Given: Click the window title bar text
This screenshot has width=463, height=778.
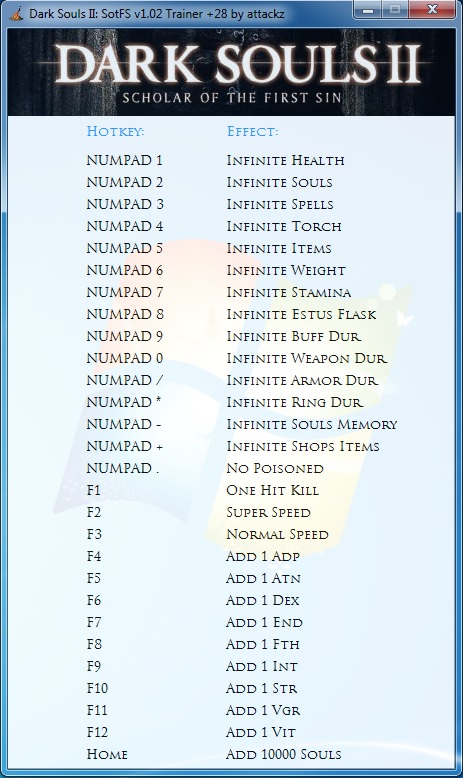Looking at the screenshot, I should click(x=157, y=13).
